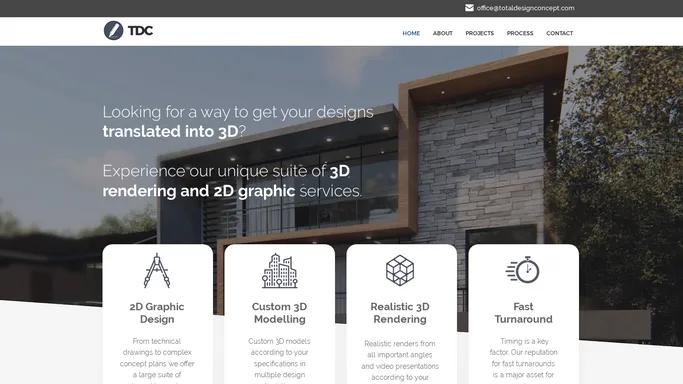Click the TDC pen logo icon
The image size is (683, 384).
coord(113,30)
